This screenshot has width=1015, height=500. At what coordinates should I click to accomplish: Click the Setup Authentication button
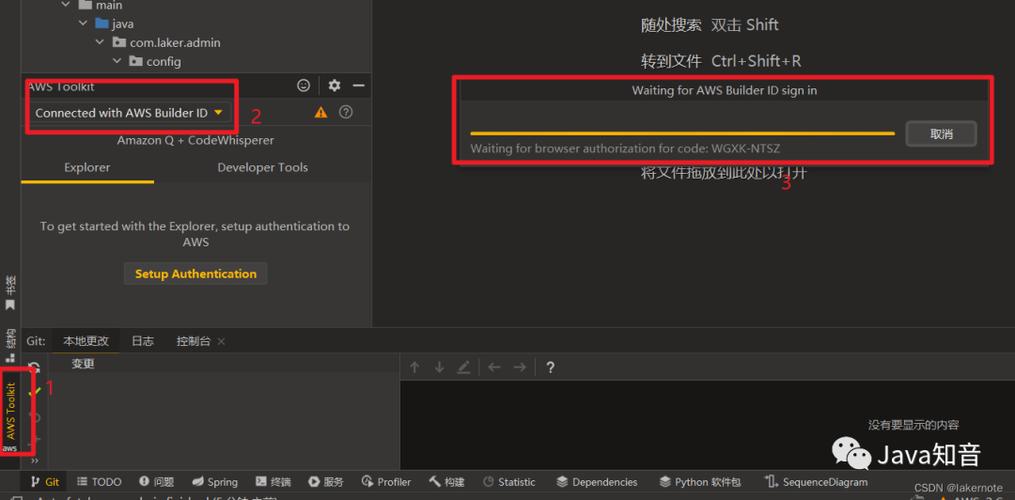[195, 274]
